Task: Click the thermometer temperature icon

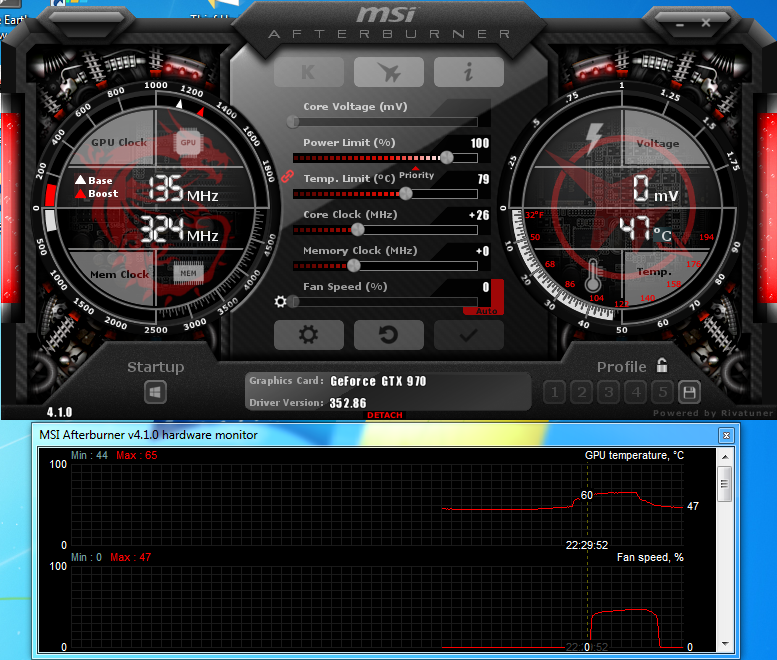Action: point(593,275)
